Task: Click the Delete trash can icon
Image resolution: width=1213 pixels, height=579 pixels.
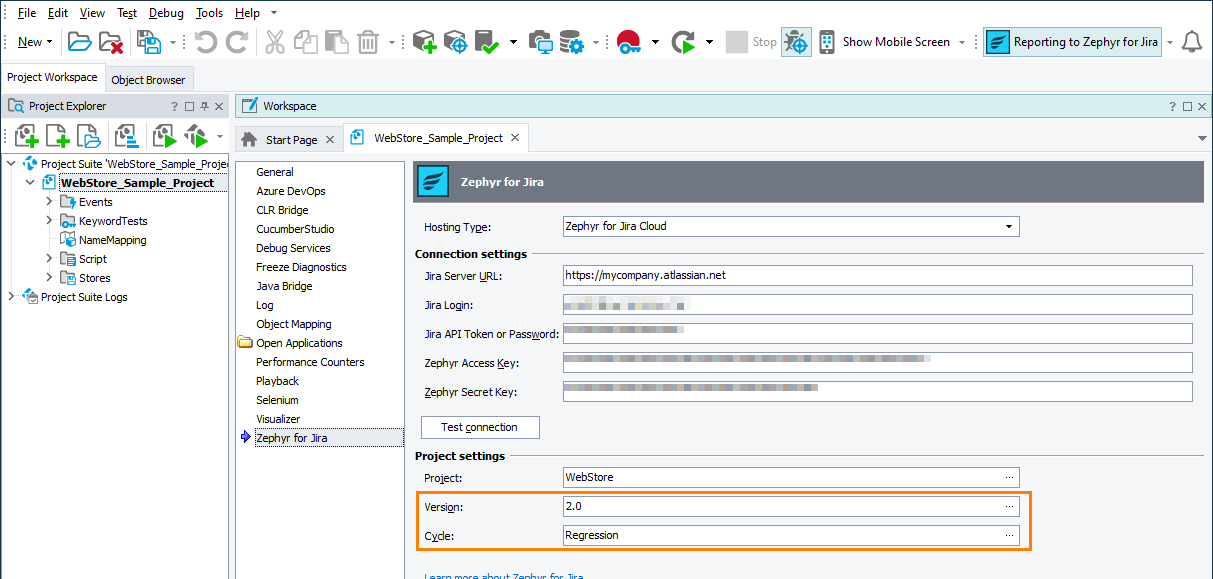Action: 368,42
